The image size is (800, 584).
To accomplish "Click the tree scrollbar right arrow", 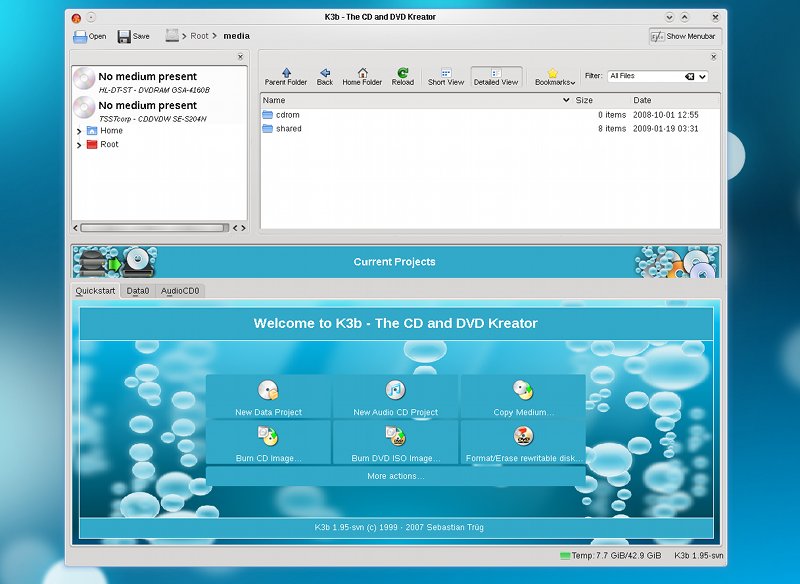I will click(243, 228).
